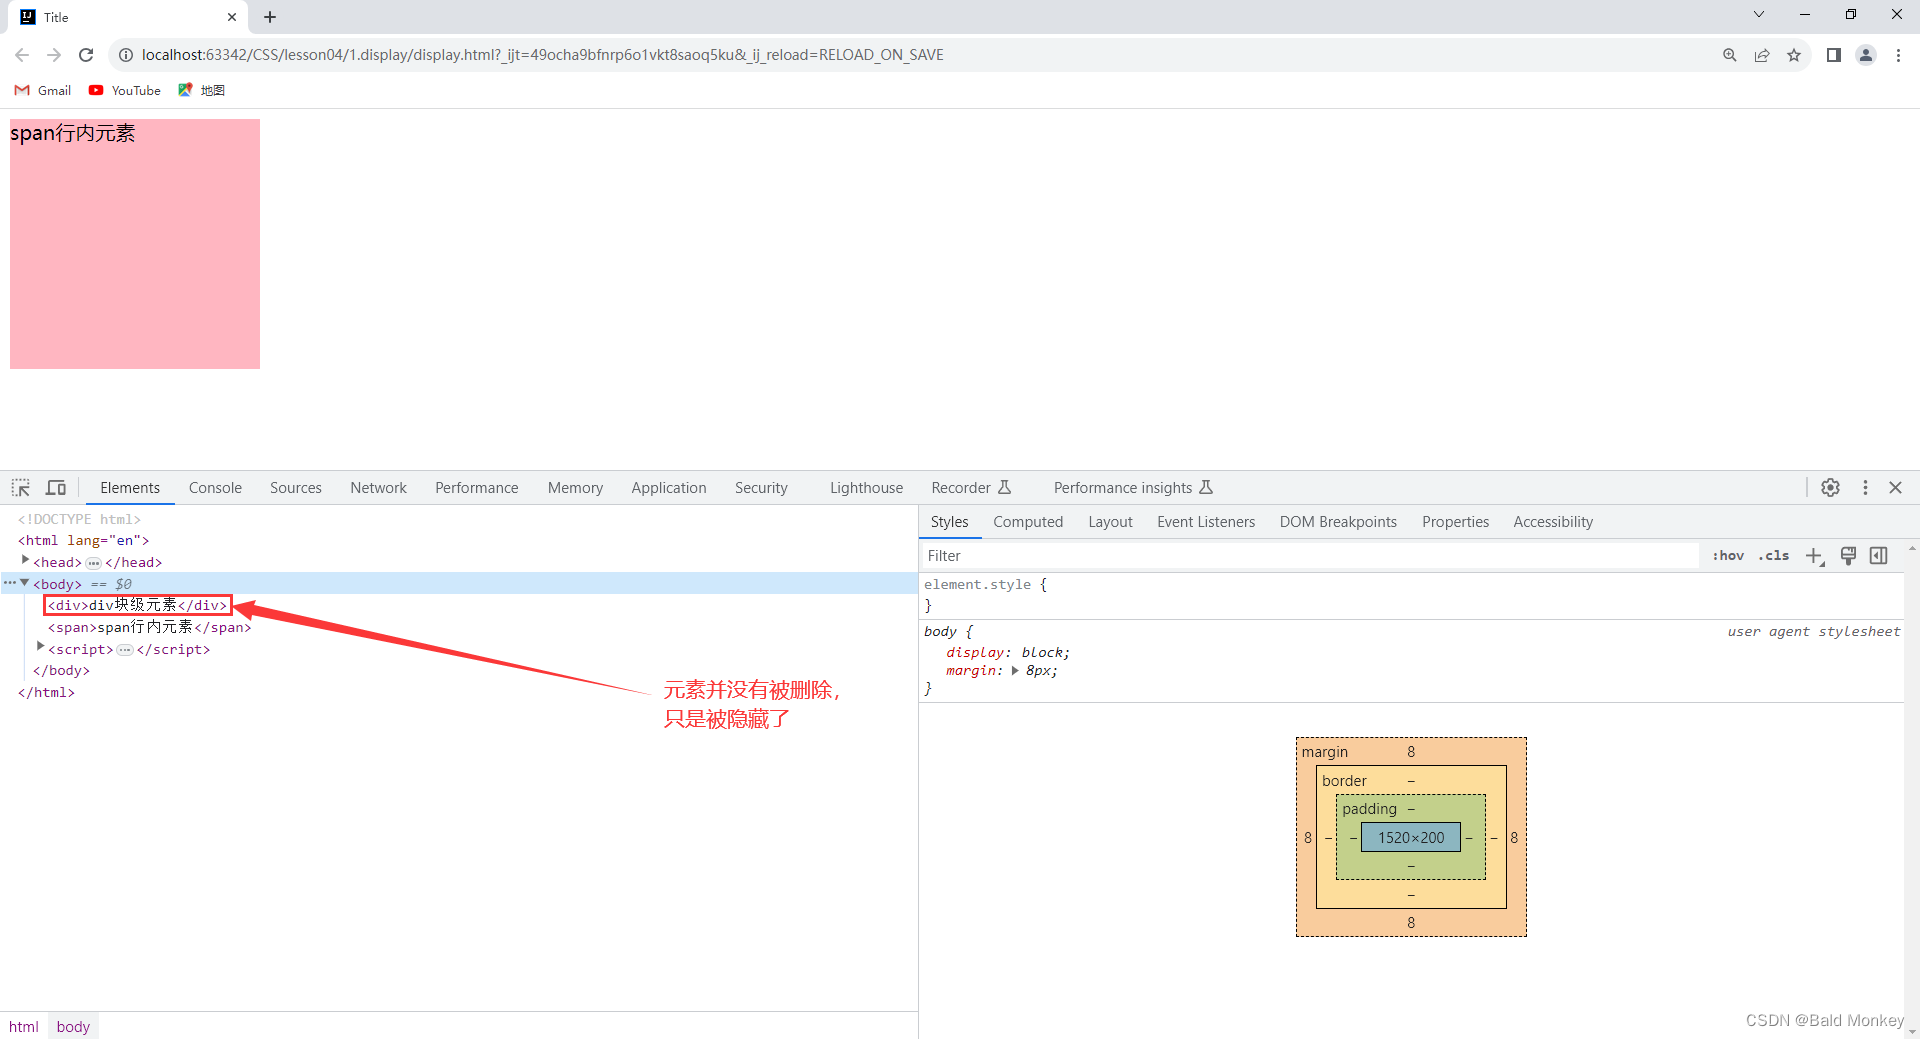Viewport: 1920px width, 1039px height.
Task: Switch to the Memory tab
Action: (575, 487)
